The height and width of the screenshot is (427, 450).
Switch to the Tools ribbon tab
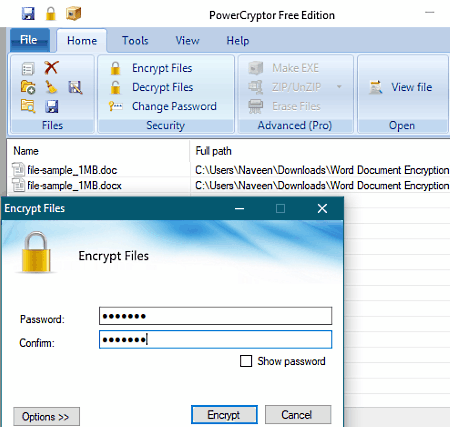click(x=135, y=40)
